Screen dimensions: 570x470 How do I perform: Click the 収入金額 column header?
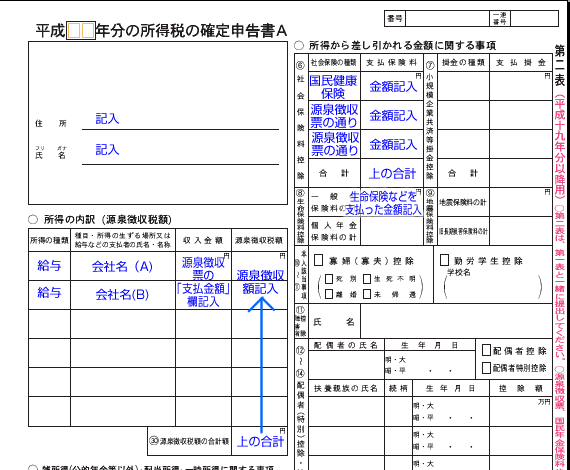[203, 240]
